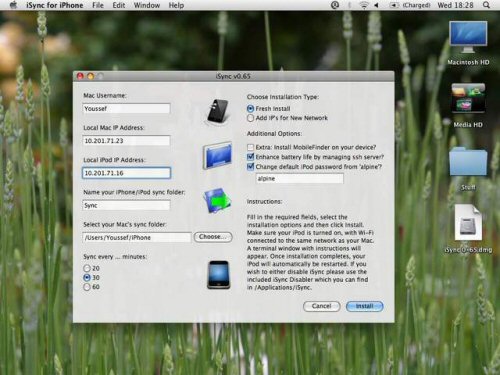Set sync interval to 30 minutes
Viewport: 500px width, 375px height.
pos(87,277)
